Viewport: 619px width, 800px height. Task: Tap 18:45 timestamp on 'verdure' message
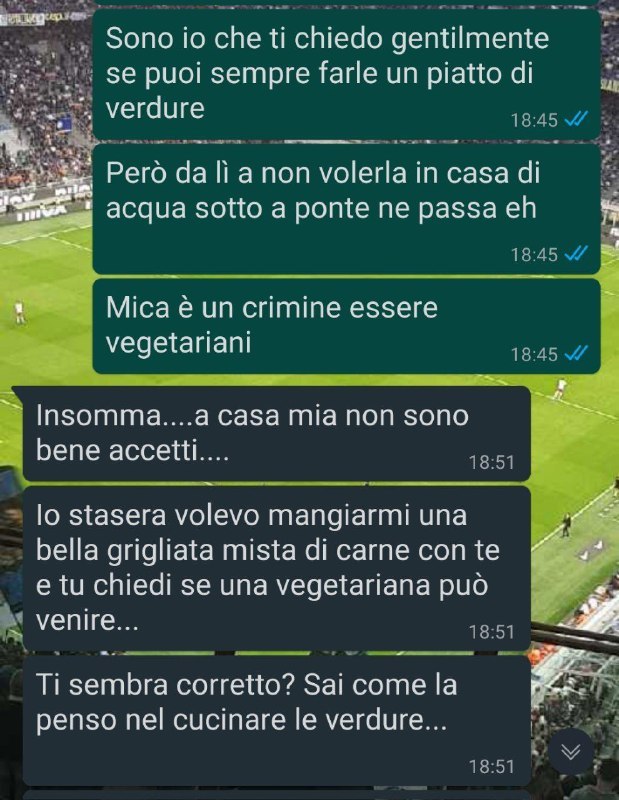tap(534, 120)
